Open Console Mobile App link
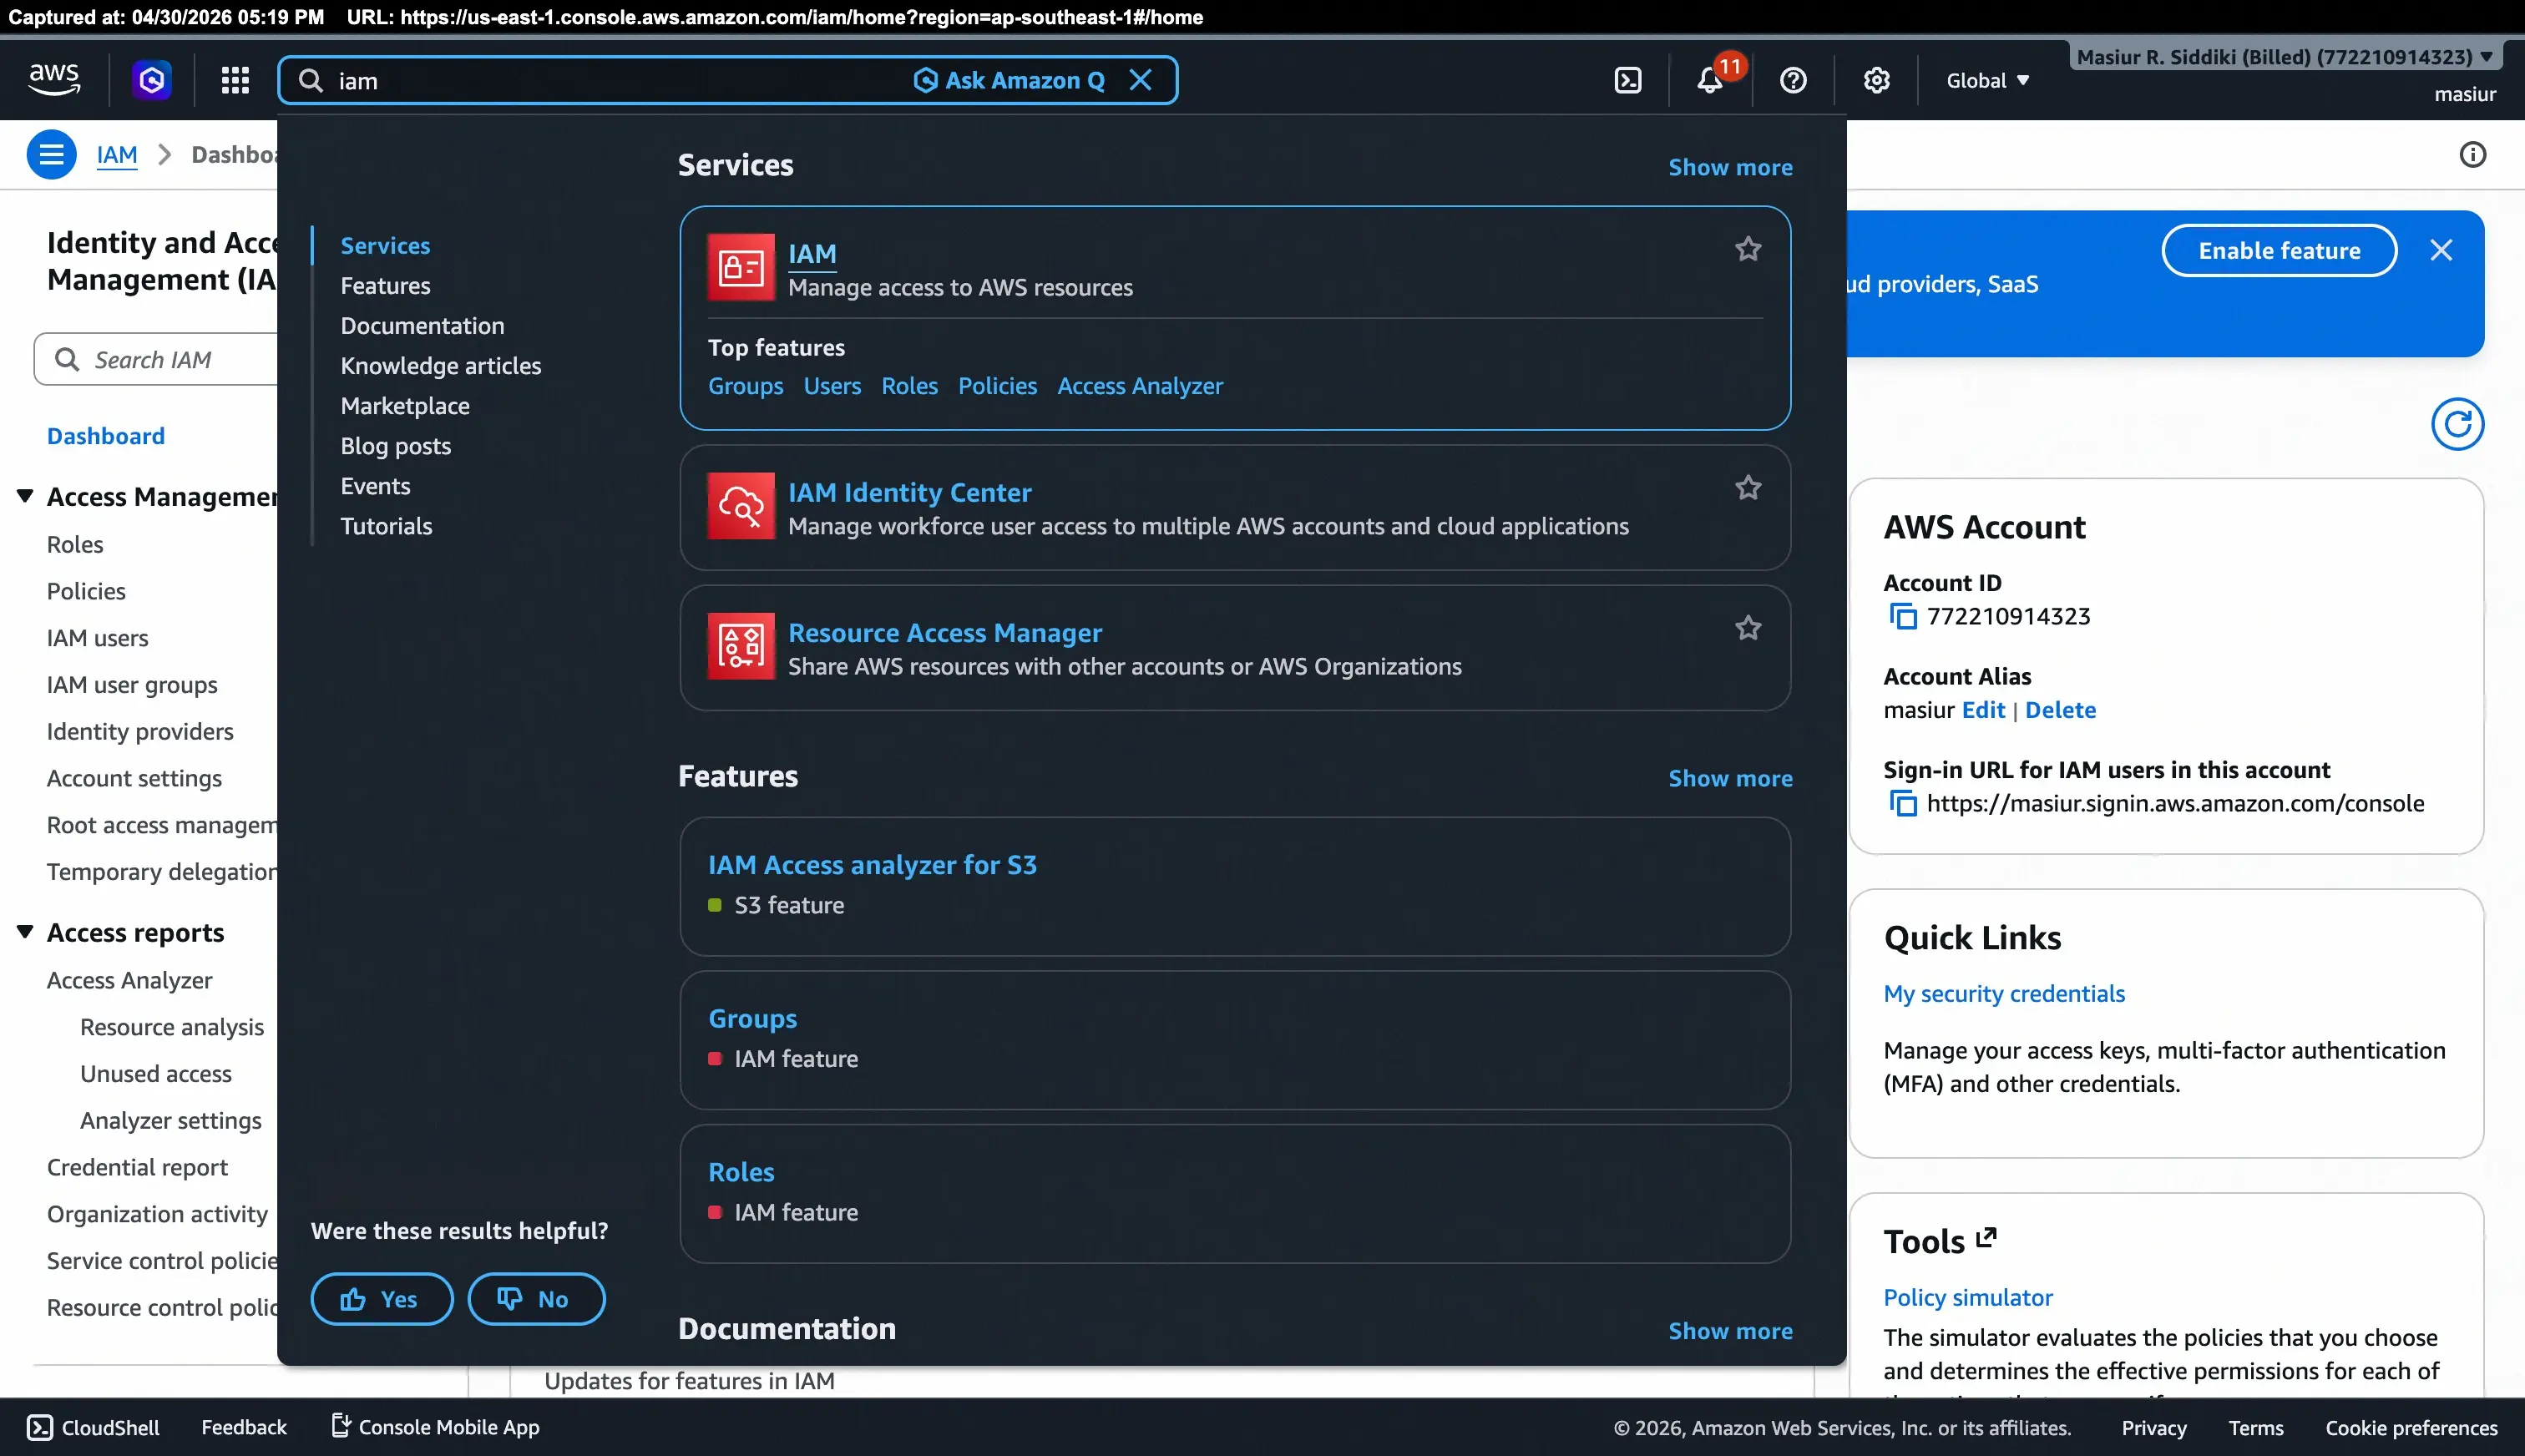This screenshot has width=2525, height=1456. [435, 1427]
